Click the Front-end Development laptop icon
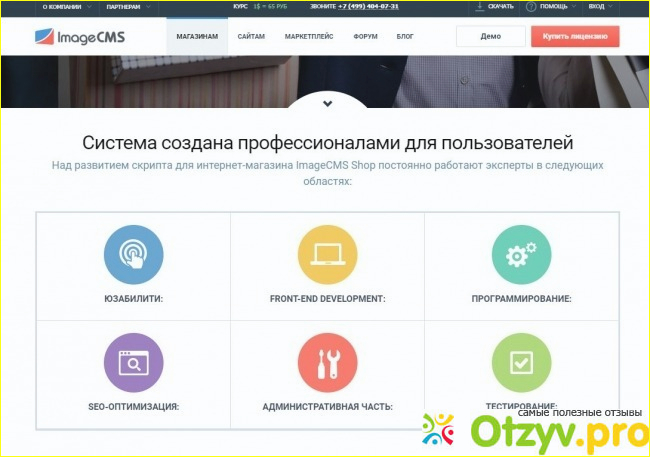Image resolution: width=650 pixels, height=457 pixels. 327,255
